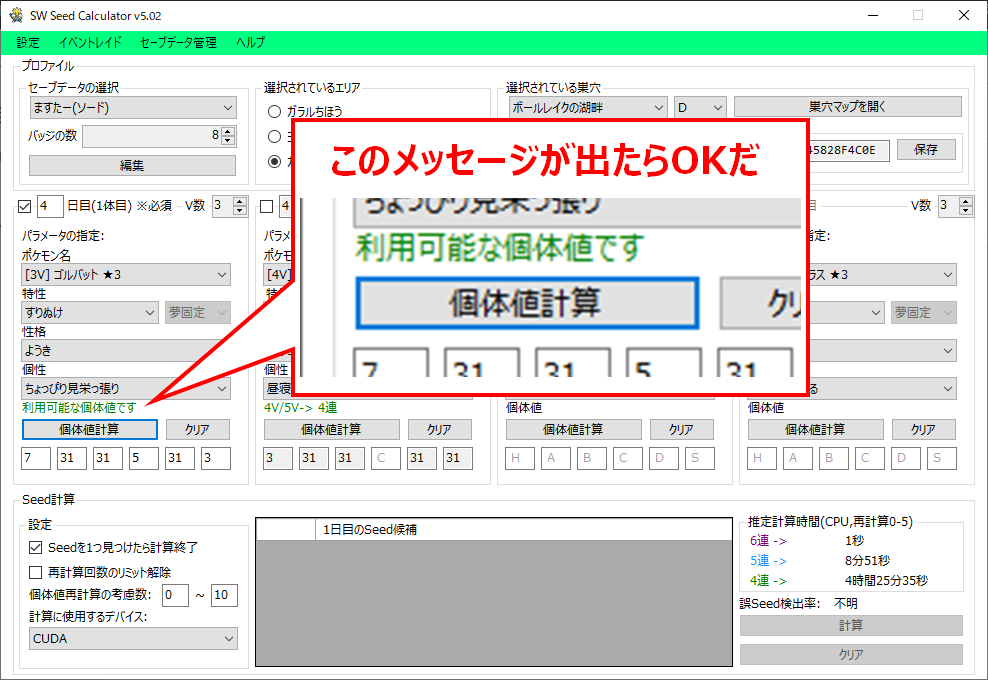Click the bottom クリア button under 計算
This screenshot has height=680, width=988.
[x=851, y=654]
